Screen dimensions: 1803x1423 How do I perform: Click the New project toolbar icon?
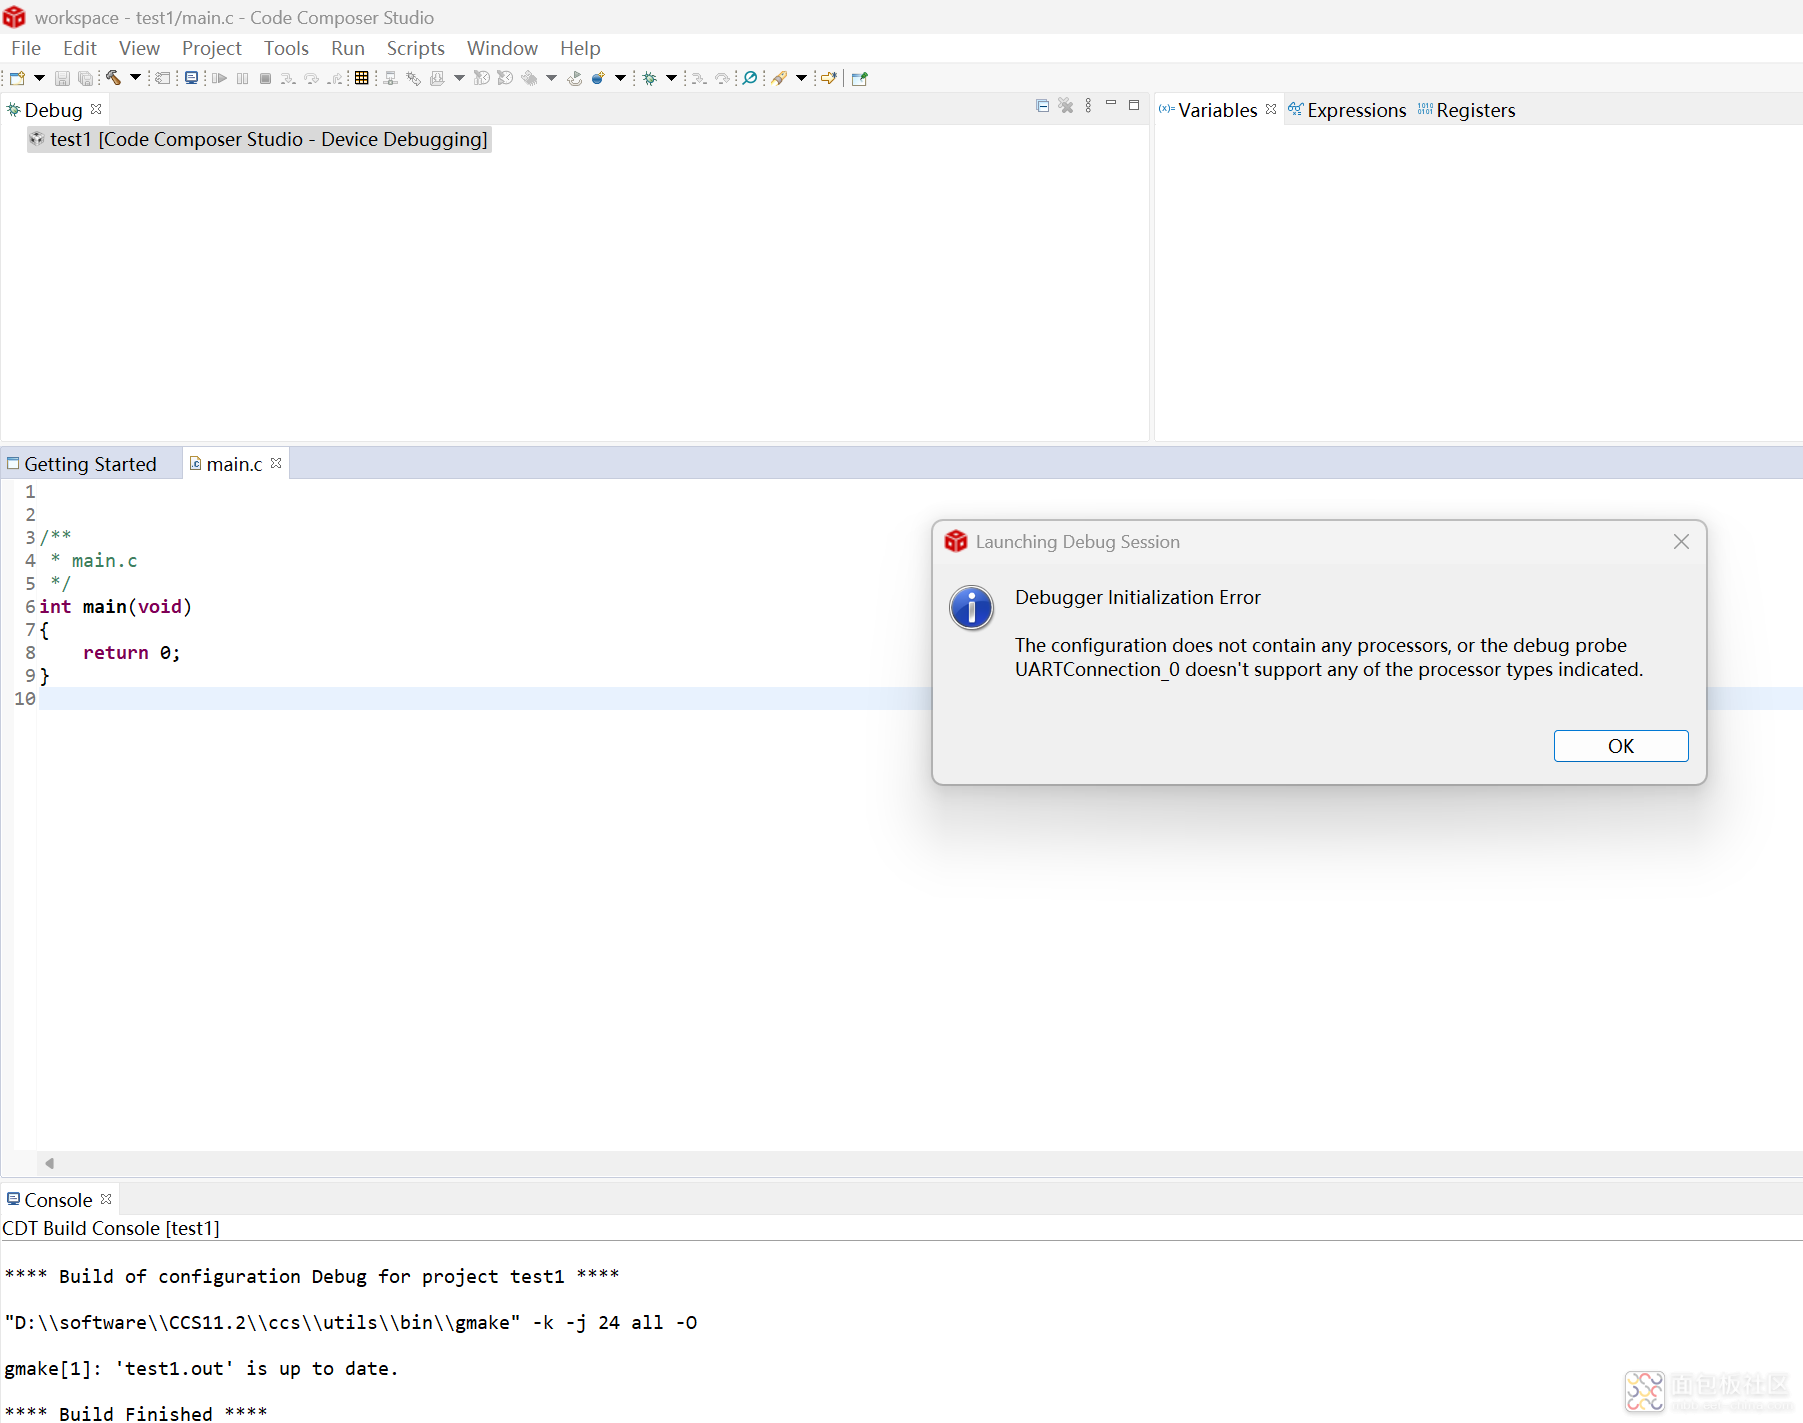pos(17,78)
